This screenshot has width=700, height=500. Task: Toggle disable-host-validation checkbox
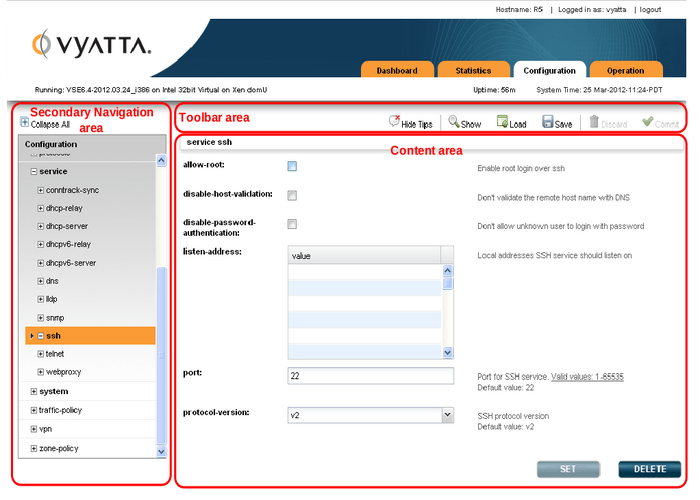292,196
